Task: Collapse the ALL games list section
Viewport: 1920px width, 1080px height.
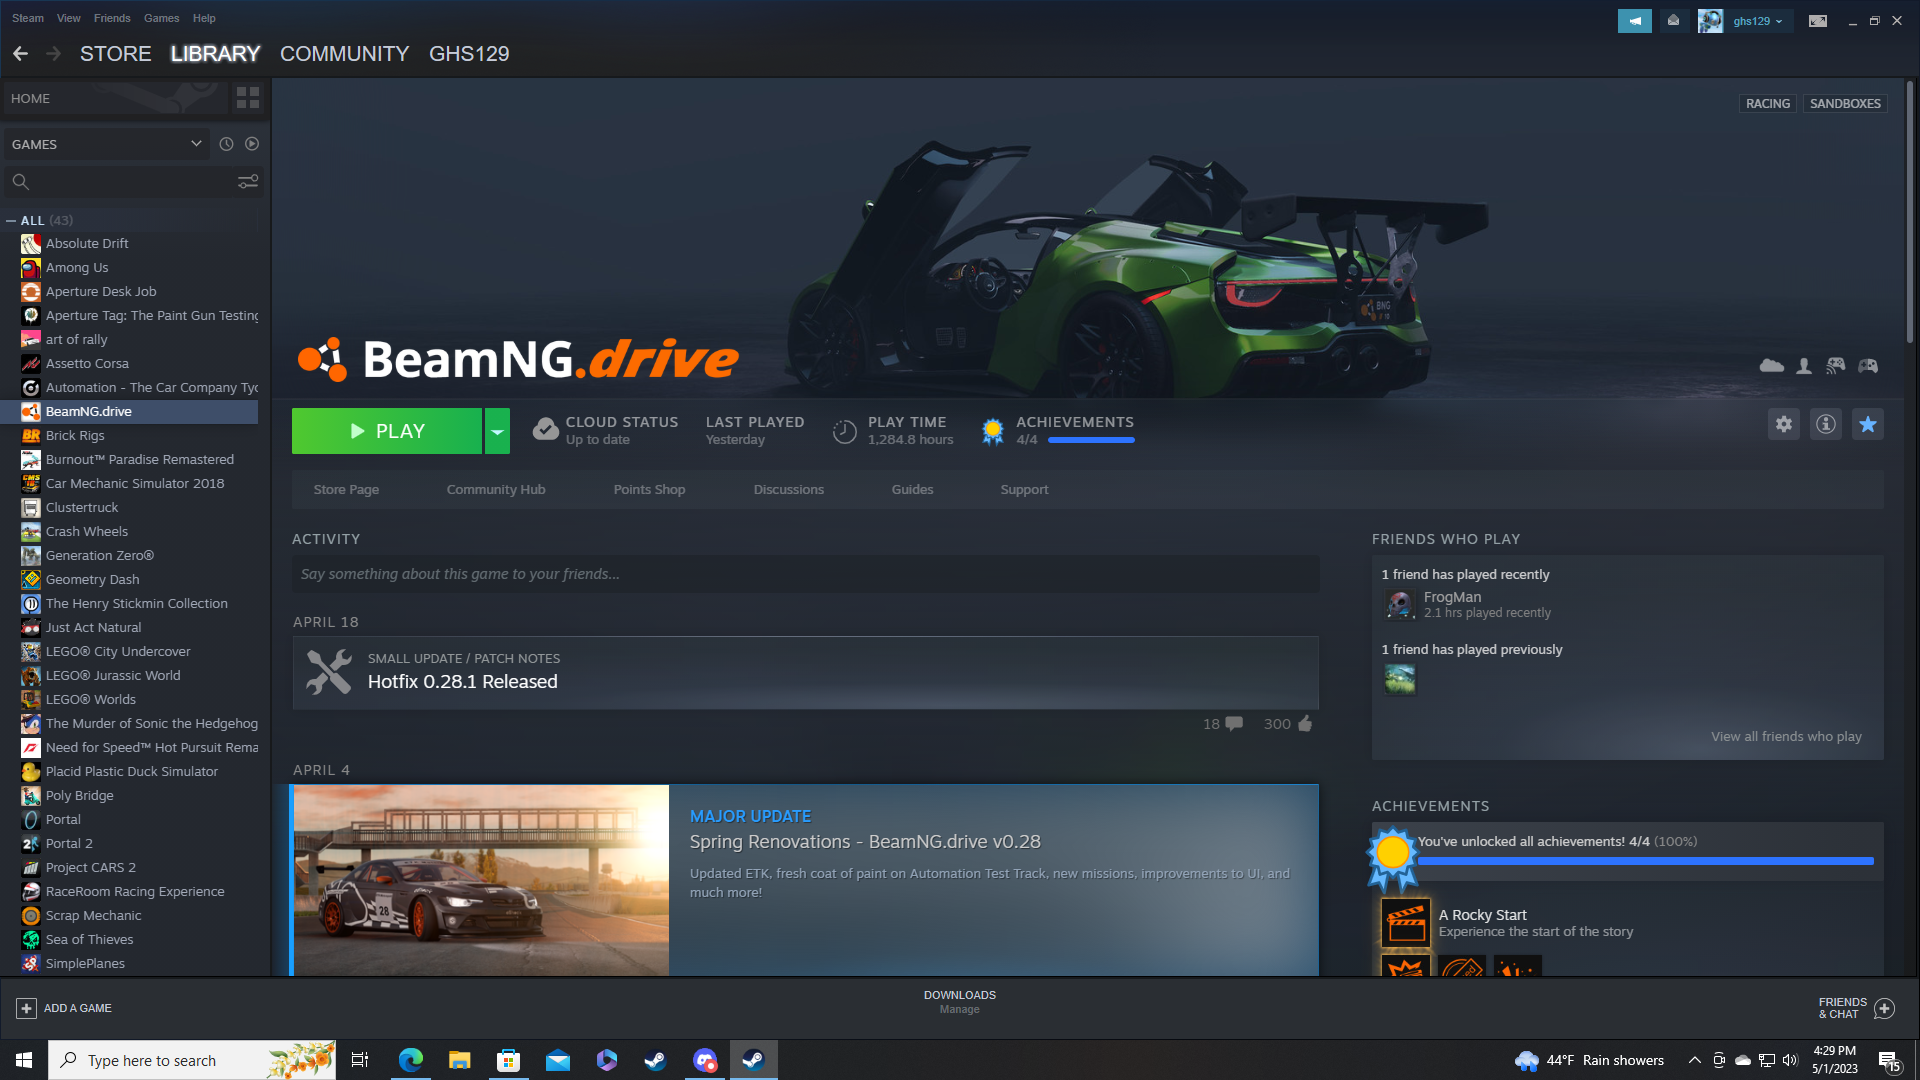Action: 11,220
